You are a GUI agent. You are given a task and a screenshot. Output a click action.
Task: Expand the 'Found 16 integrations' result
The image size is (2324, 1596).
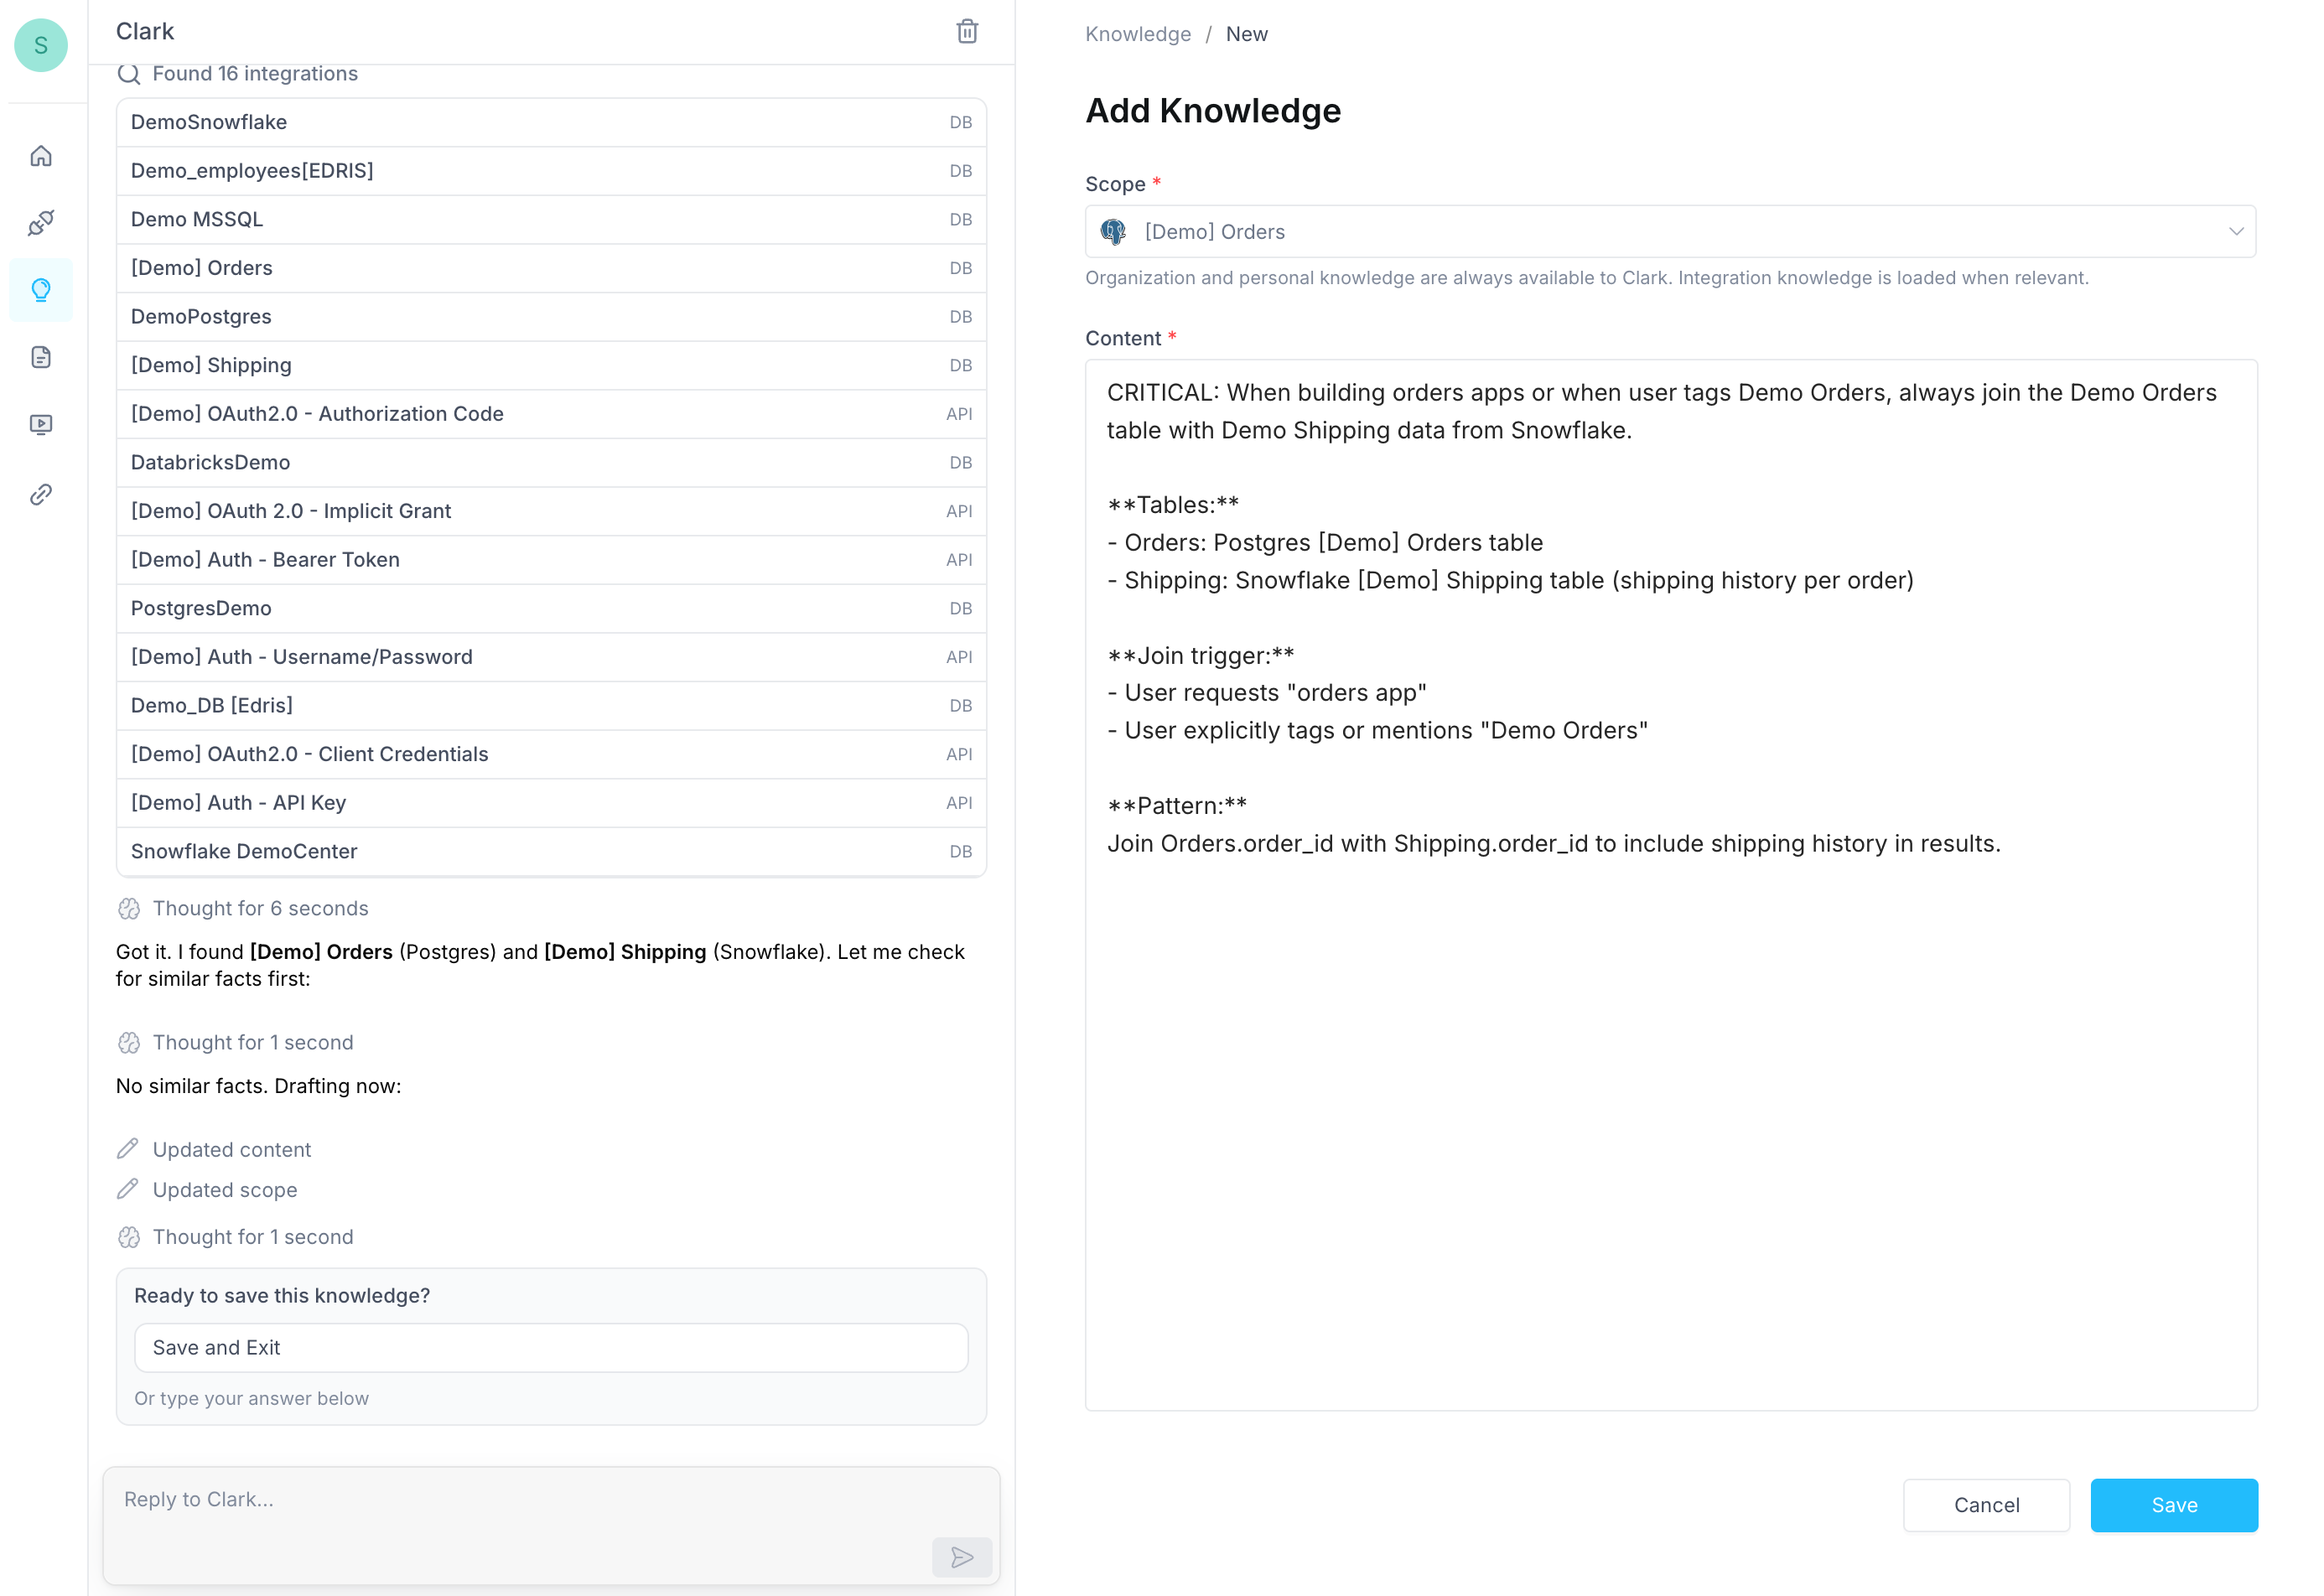tap(254, 74)
